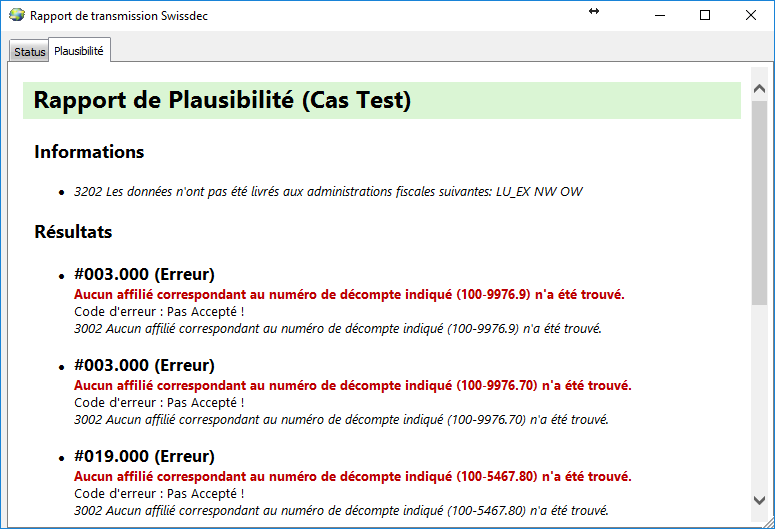Click red error text mentioning 100-5467.80

click(x=352, y=476)
